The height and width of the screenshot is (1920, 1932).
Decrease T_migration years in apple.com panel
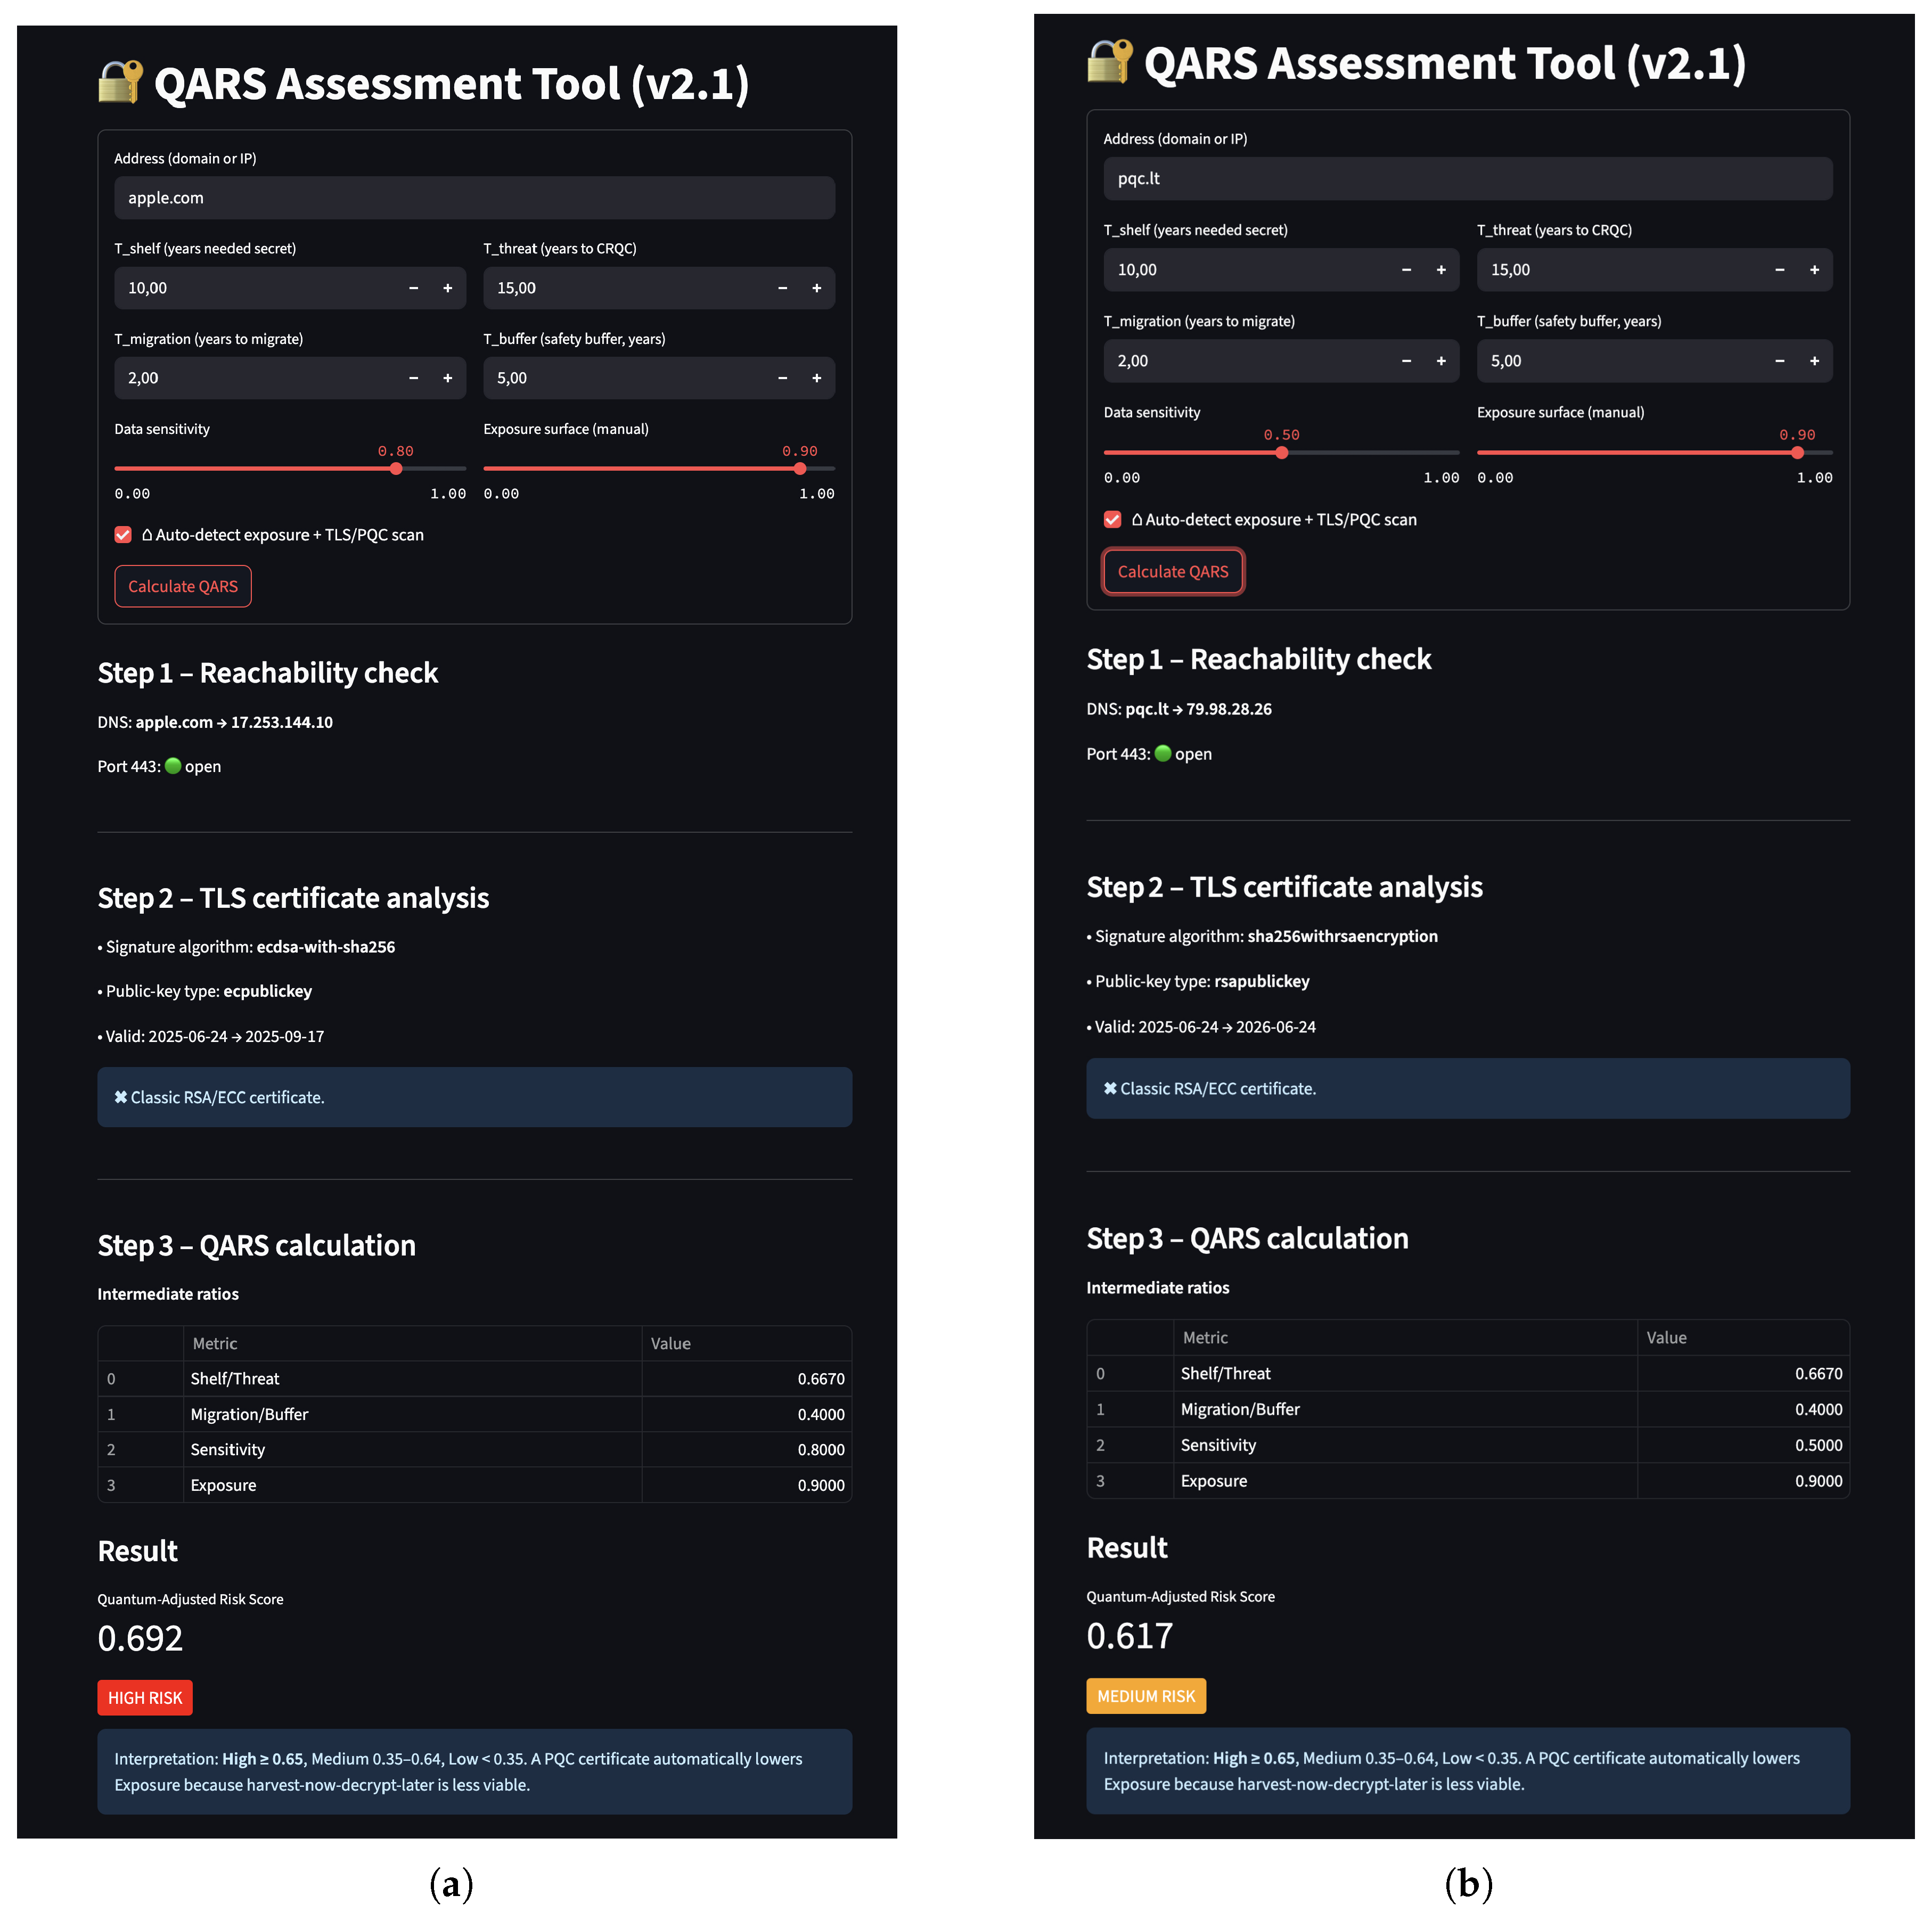click(x=413, y=378)
